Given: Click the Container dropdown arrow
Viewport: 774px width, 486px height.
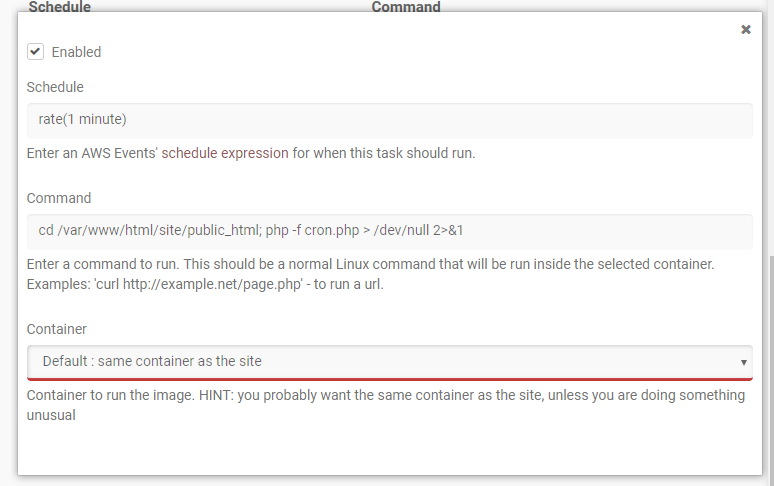Looking at the screenshot, I should [x=743, y=362].
